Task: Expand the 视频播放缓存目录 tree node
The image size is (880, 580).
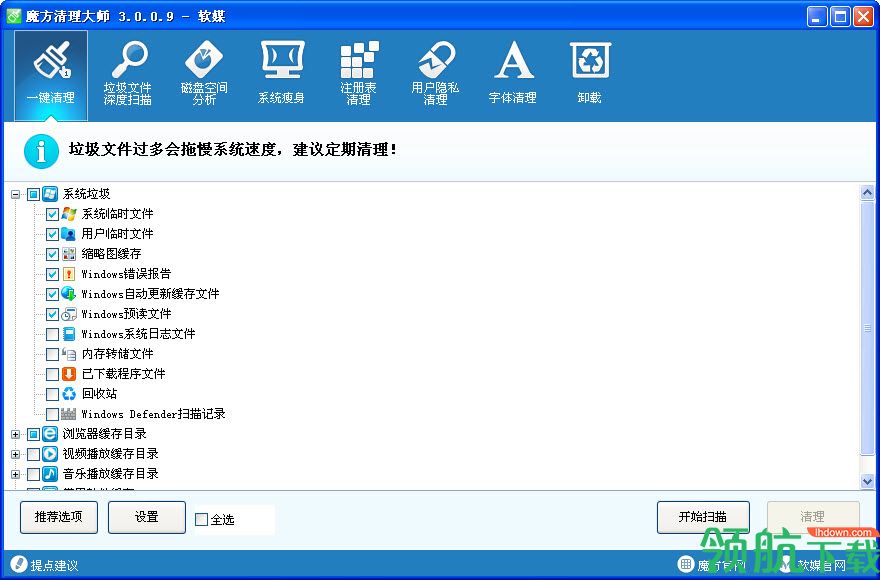Action: pos(16,454)
